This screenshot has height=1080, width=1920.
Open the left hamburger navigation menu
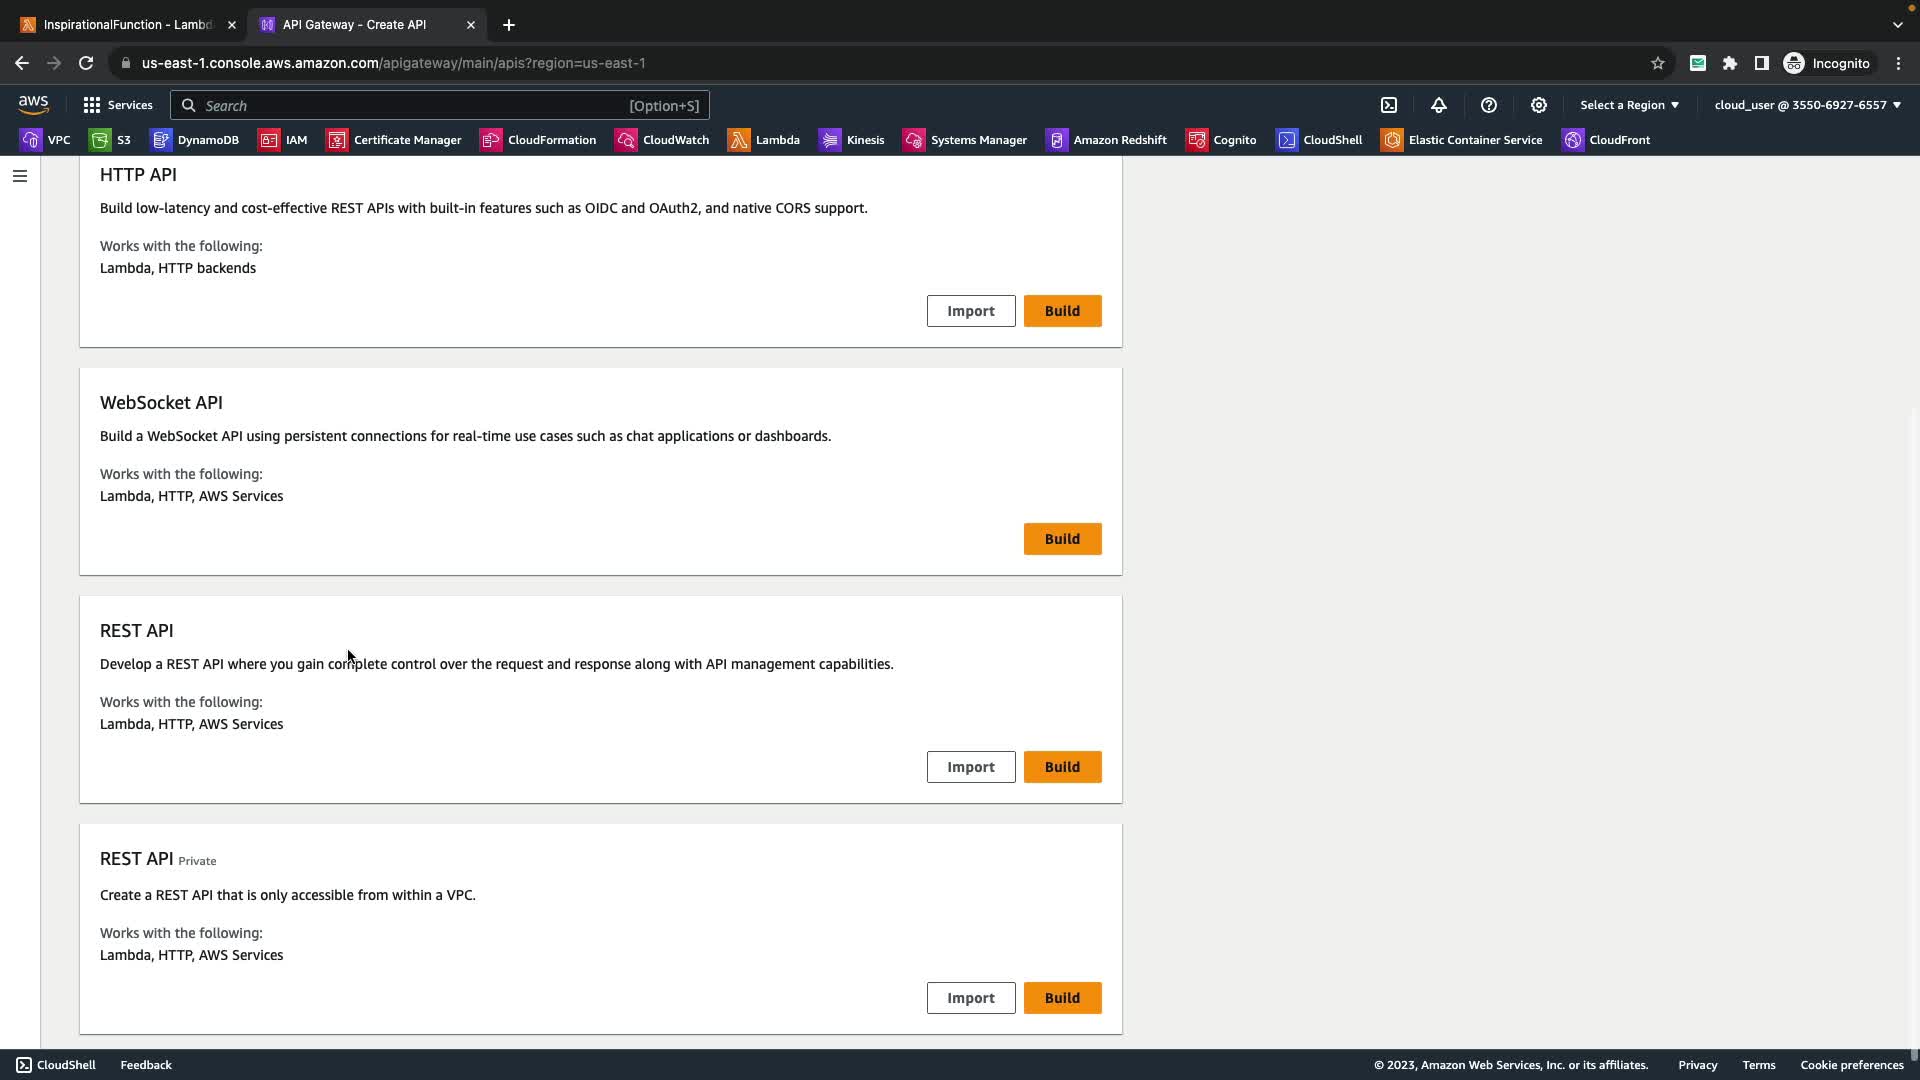click(x=19, y=176)
